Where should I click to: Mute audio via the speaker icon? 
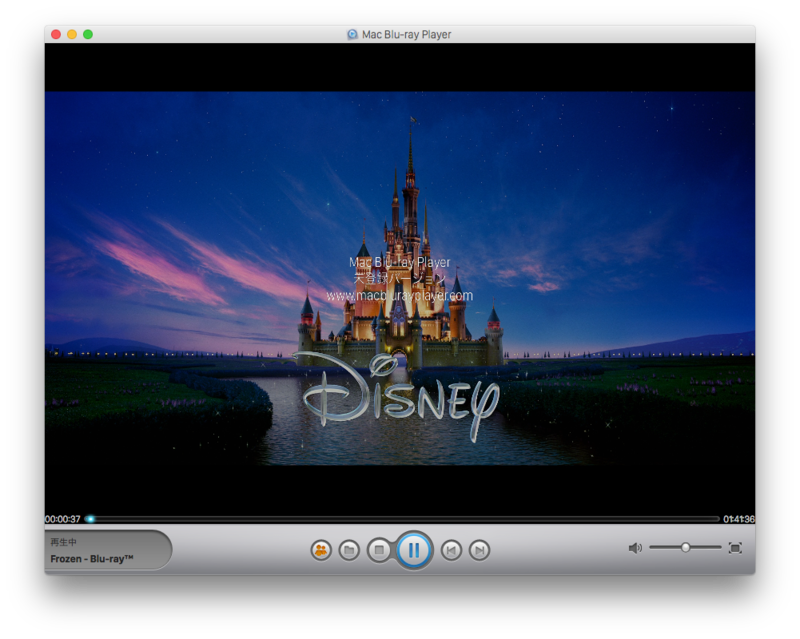click(x=635, y=548)
